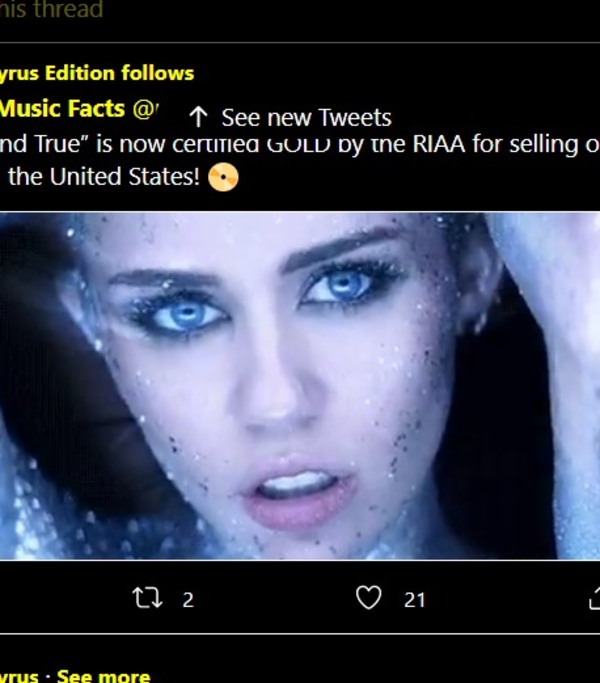600x683 pixels.
Task: Open the thread link at the top
Action: 51,11
